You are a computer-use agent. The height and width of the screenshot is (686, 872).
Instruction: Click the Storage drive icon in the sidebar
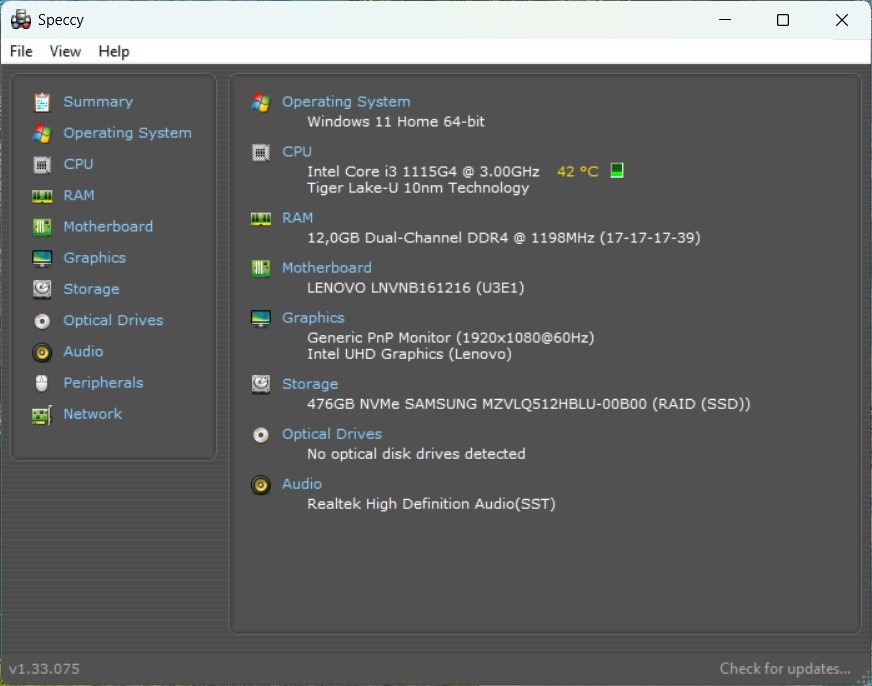click(41, 289)
